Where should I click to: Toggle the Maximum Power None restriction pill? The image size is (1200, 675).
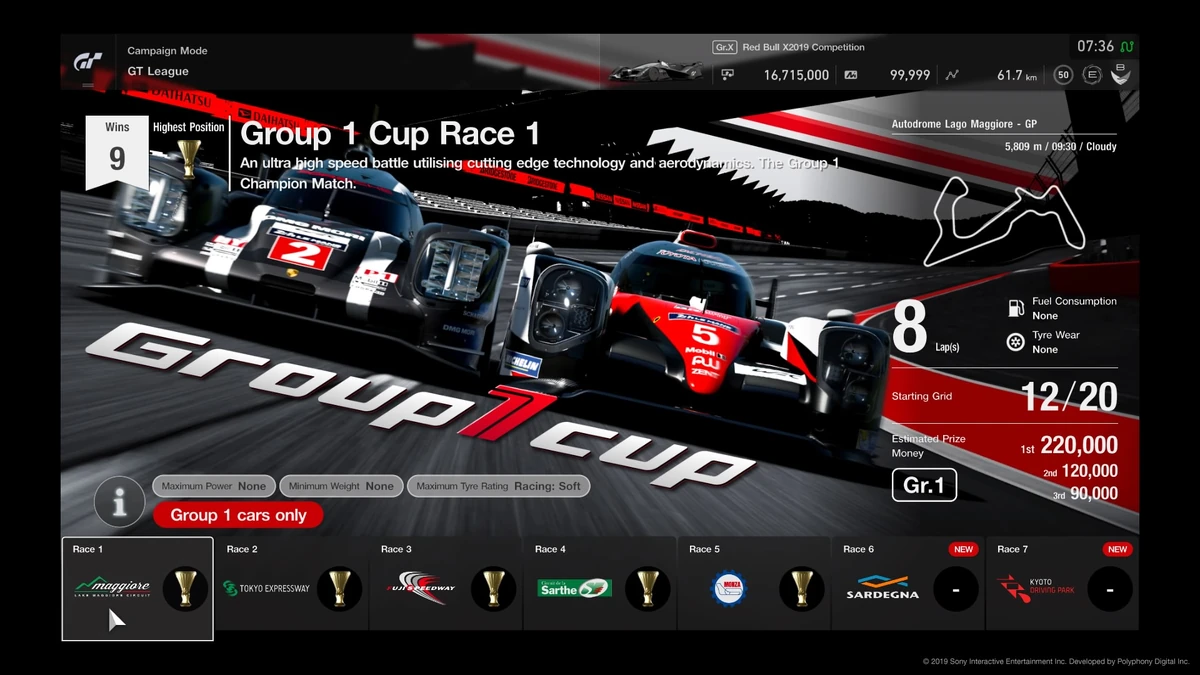[214, 486]
